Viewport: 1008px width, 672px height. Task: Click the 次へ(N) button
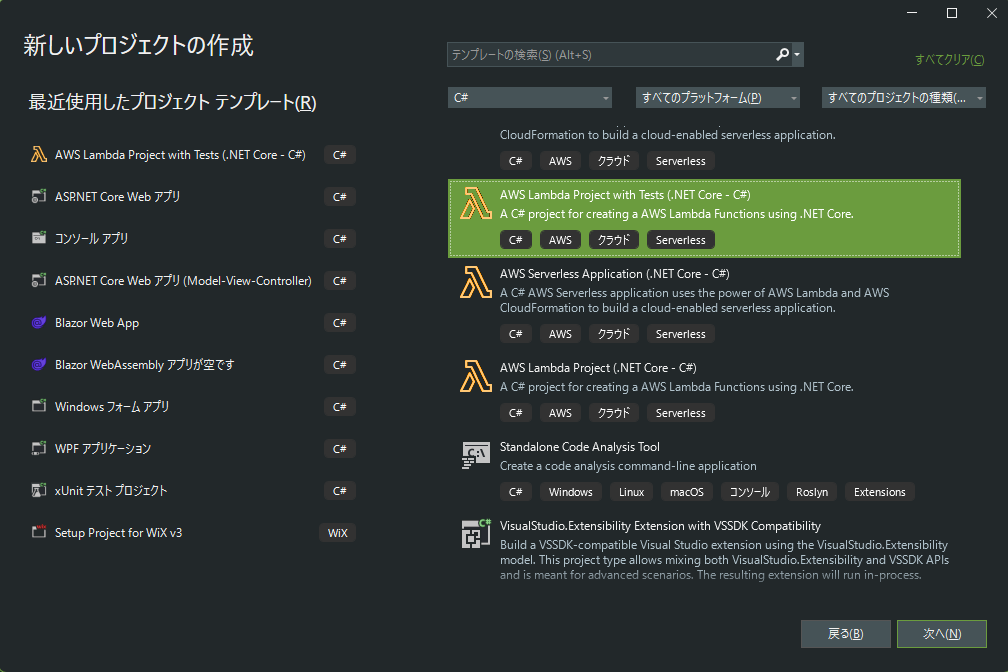coord(942,634)
